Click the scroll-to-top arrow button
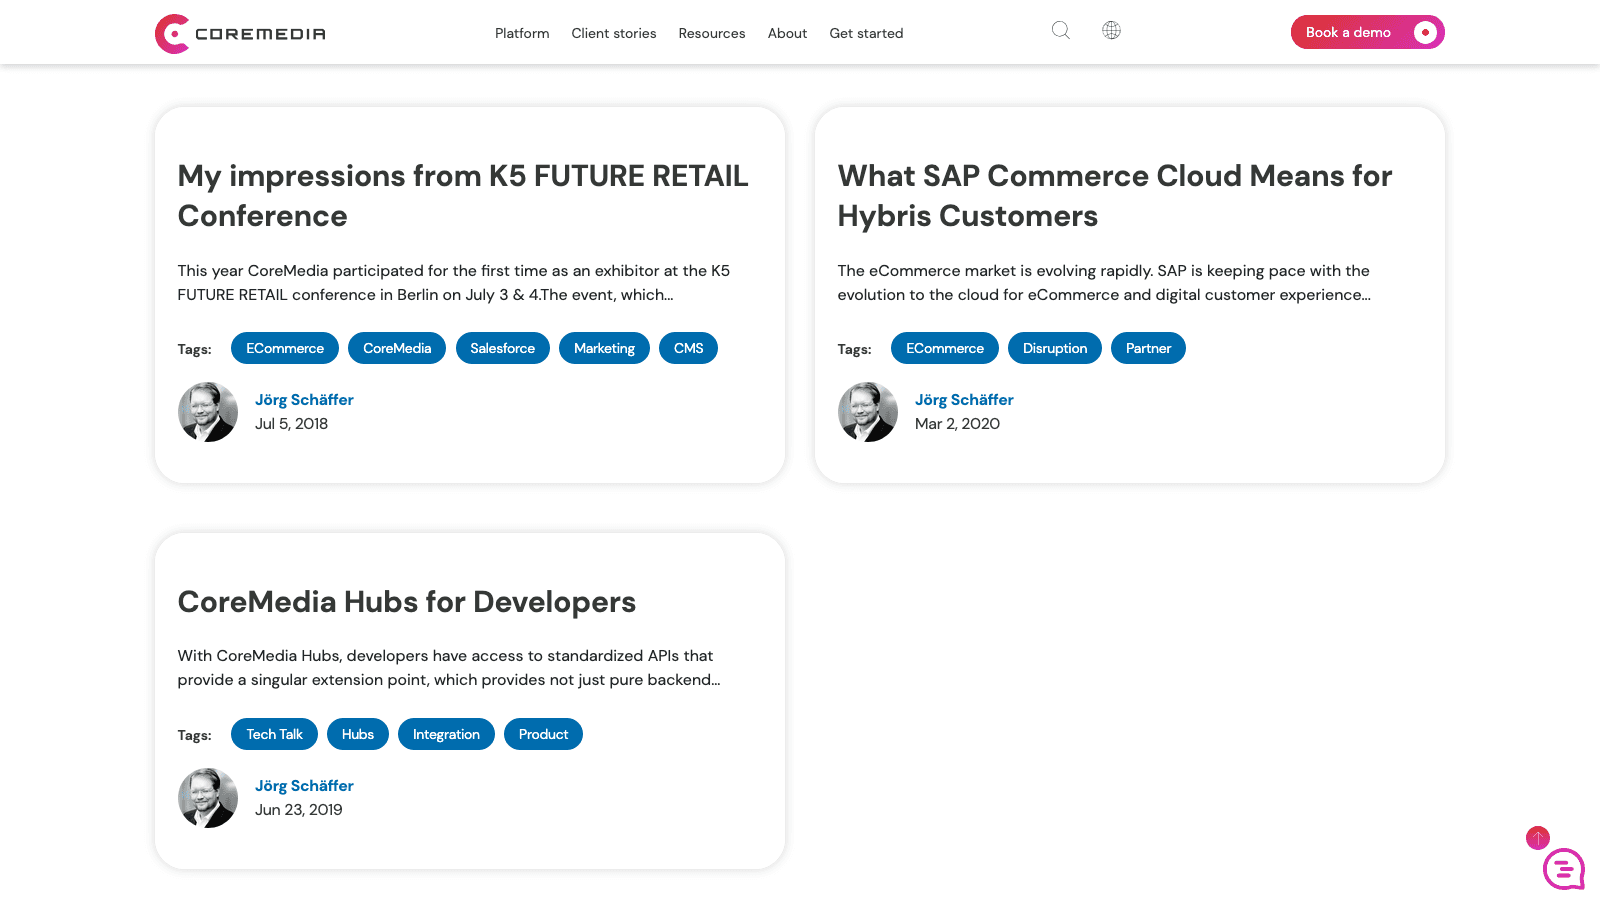Viewport: 1600px width, 900px height. (1538, 838)
